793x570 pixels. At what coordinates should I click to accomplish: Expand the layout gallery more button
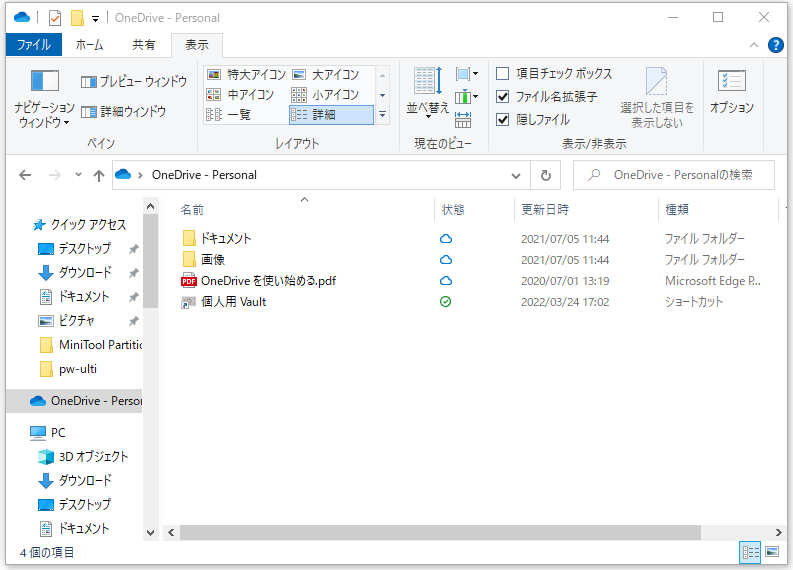(383, 115)
